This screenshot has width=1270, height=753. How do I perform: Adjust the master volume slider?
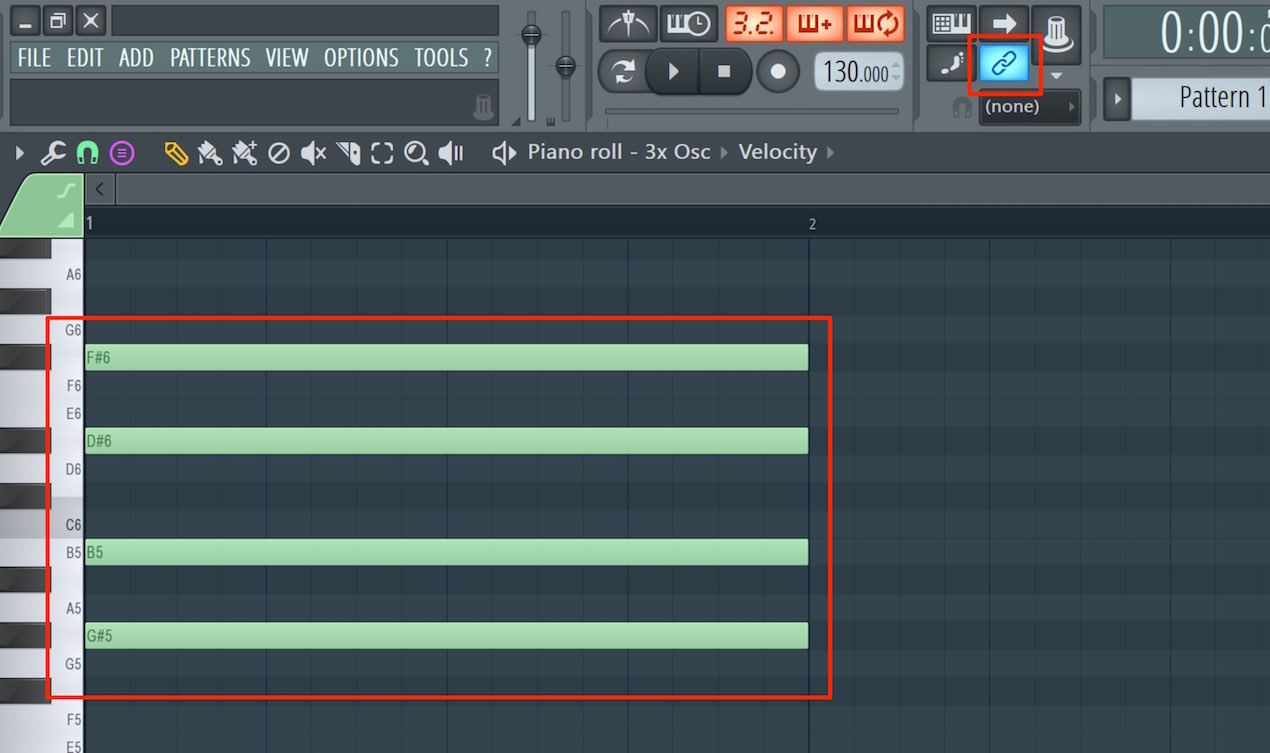(x=531, y=66)
